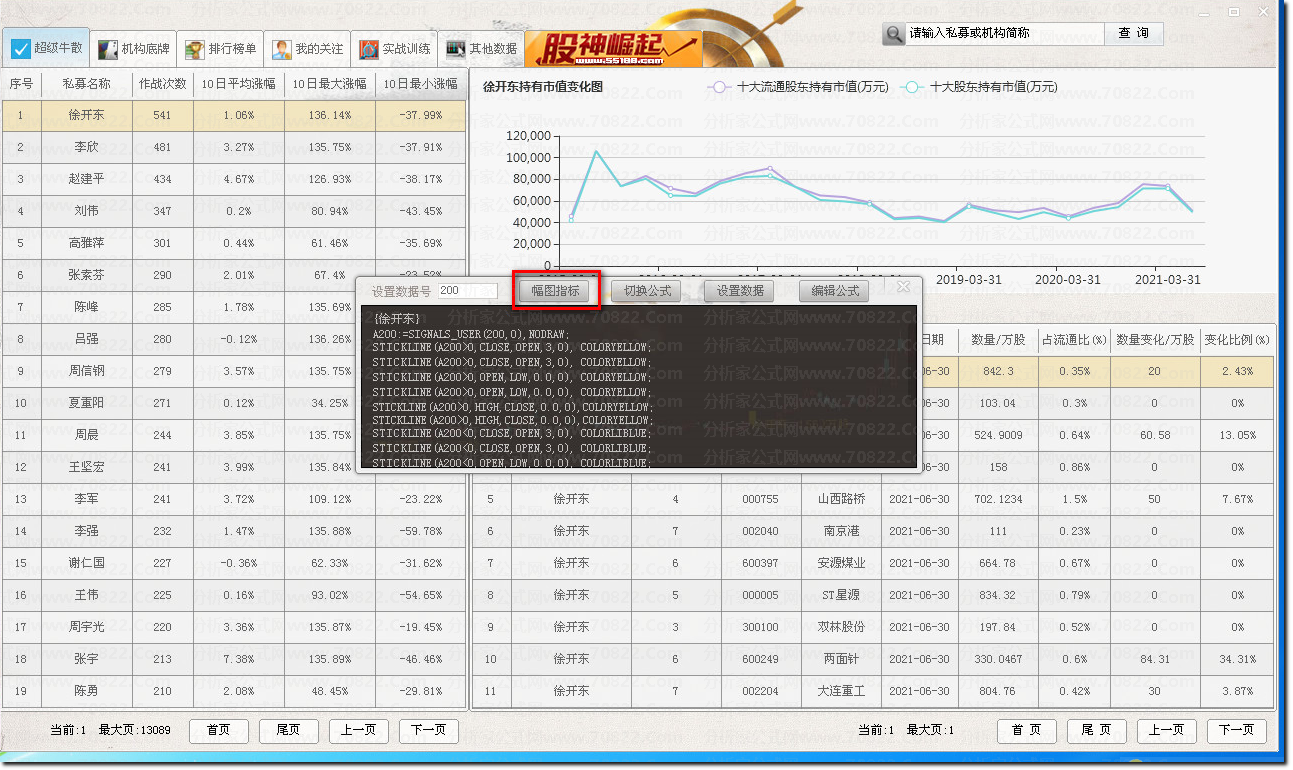The image size is (1293, 770).
Task: Toggle 十大流通股东持有市值 legend series
Action: click(799, 87)
